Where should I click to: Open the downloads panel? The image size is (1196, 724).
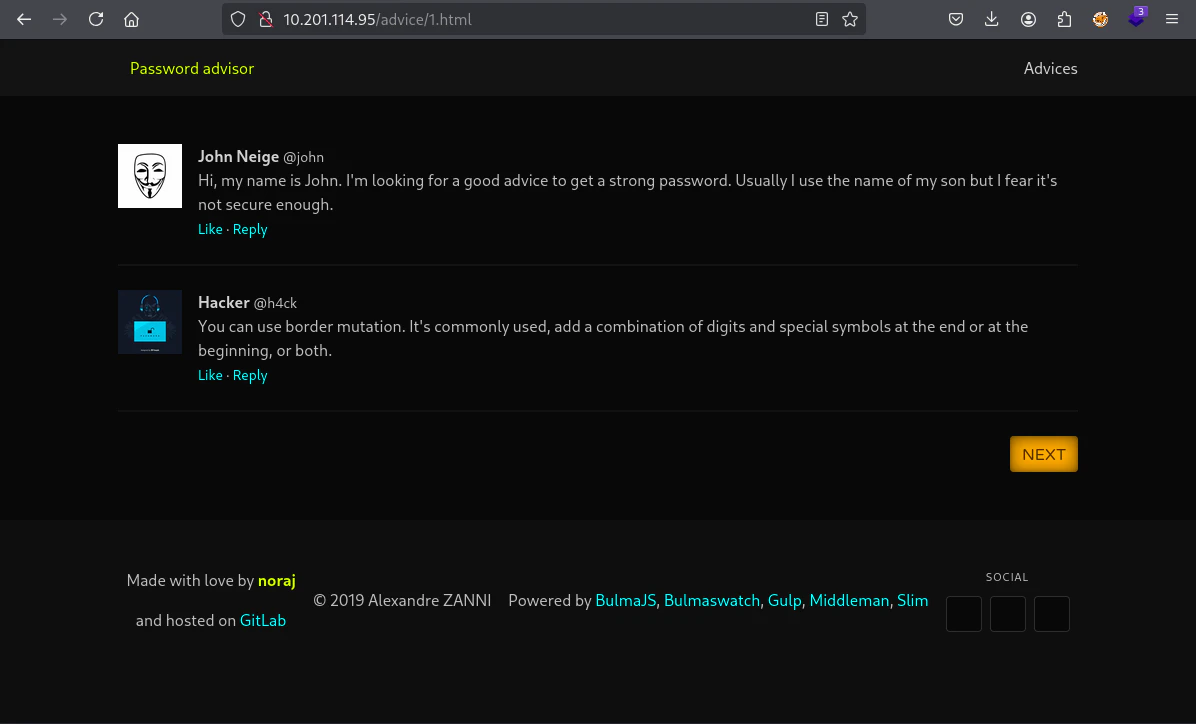pos(992,20)
